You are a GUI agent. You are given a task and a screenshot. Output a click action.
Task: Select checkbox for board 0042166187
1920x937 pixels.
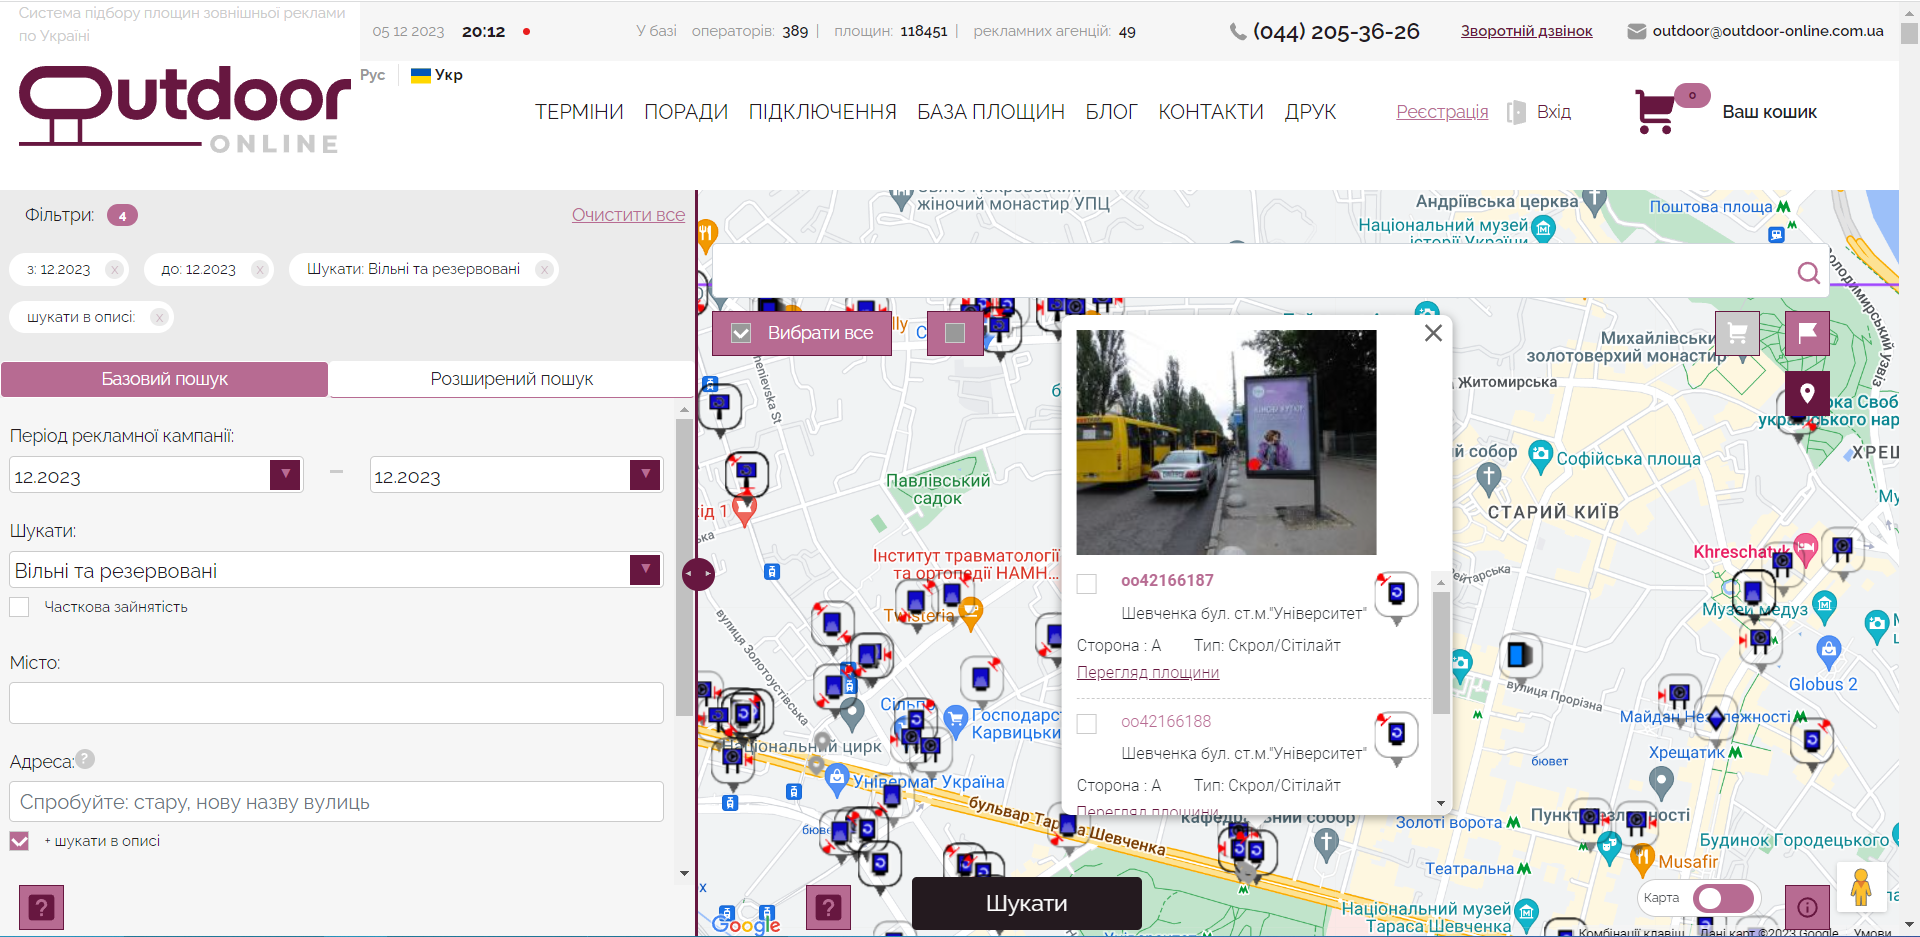coord(1087,584)
